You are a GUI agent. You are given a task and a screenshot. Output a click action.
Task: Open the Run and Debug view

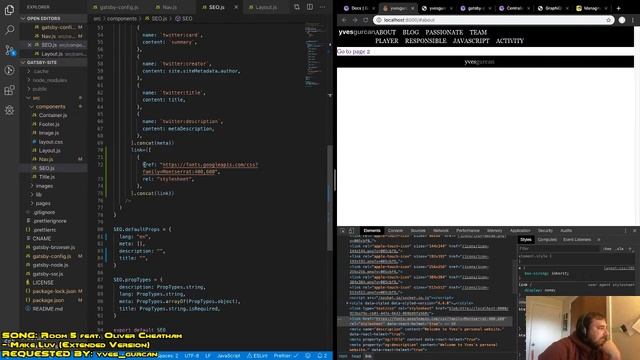[x=9, y=70]
